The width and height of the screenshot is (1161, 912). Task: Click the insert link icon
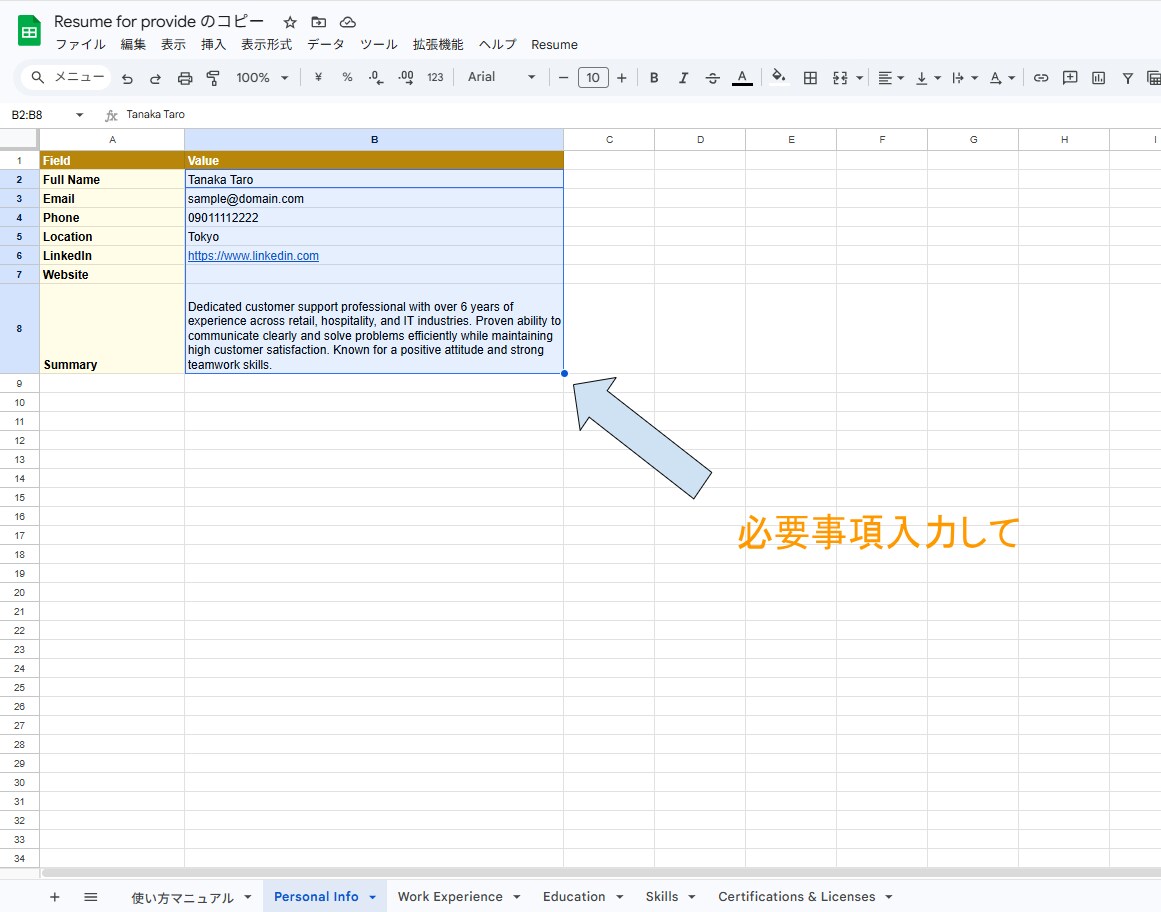click(1041, 78)
